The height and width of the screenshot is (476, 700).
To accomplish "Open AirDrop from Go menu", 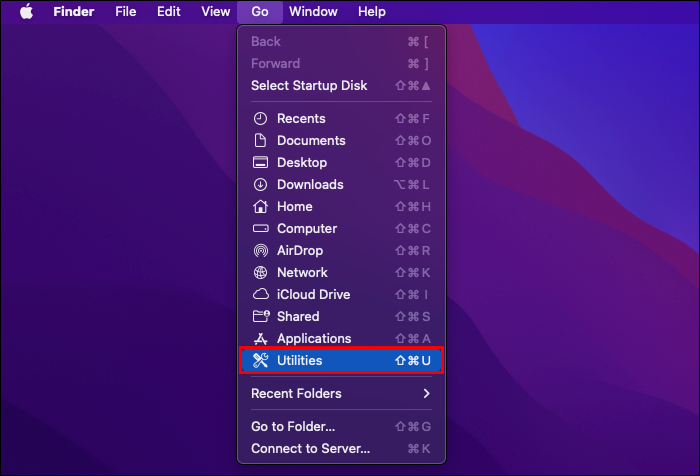I will 342,251.
